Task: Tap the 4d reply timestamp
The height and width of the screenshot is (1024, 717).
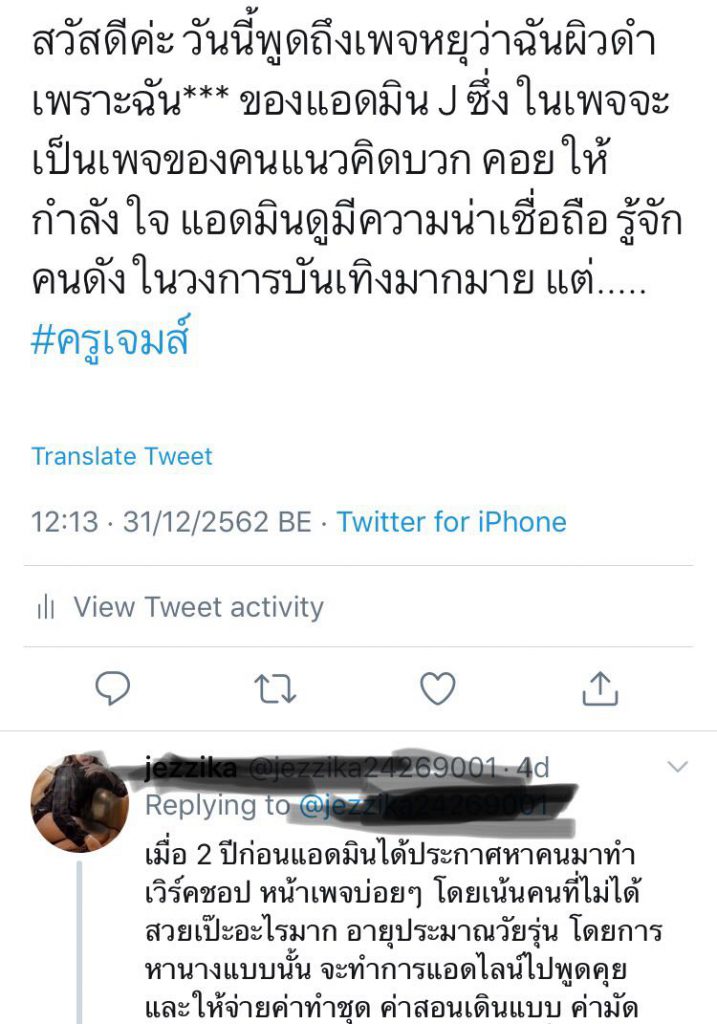Action: [533, 768]
